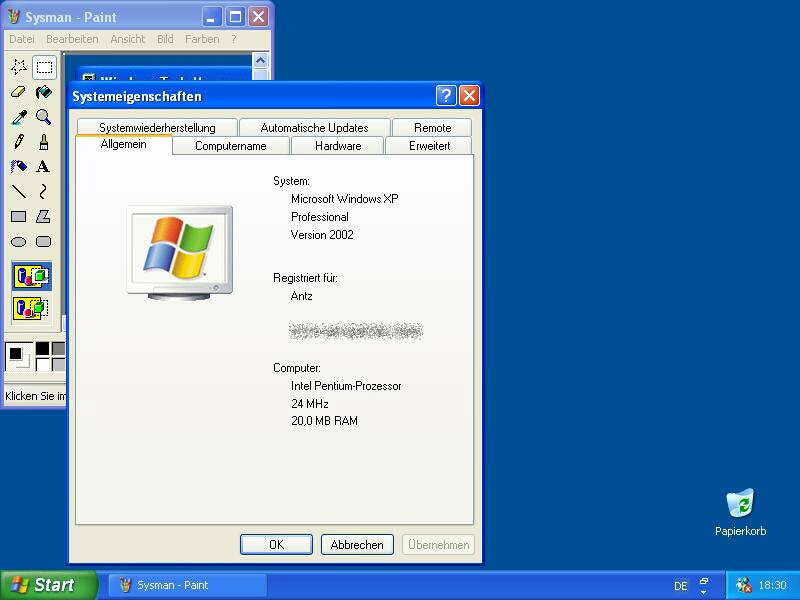Minimize the Sysman - Paint window
This screenshot has height=600, width=800.
[212, 17]
